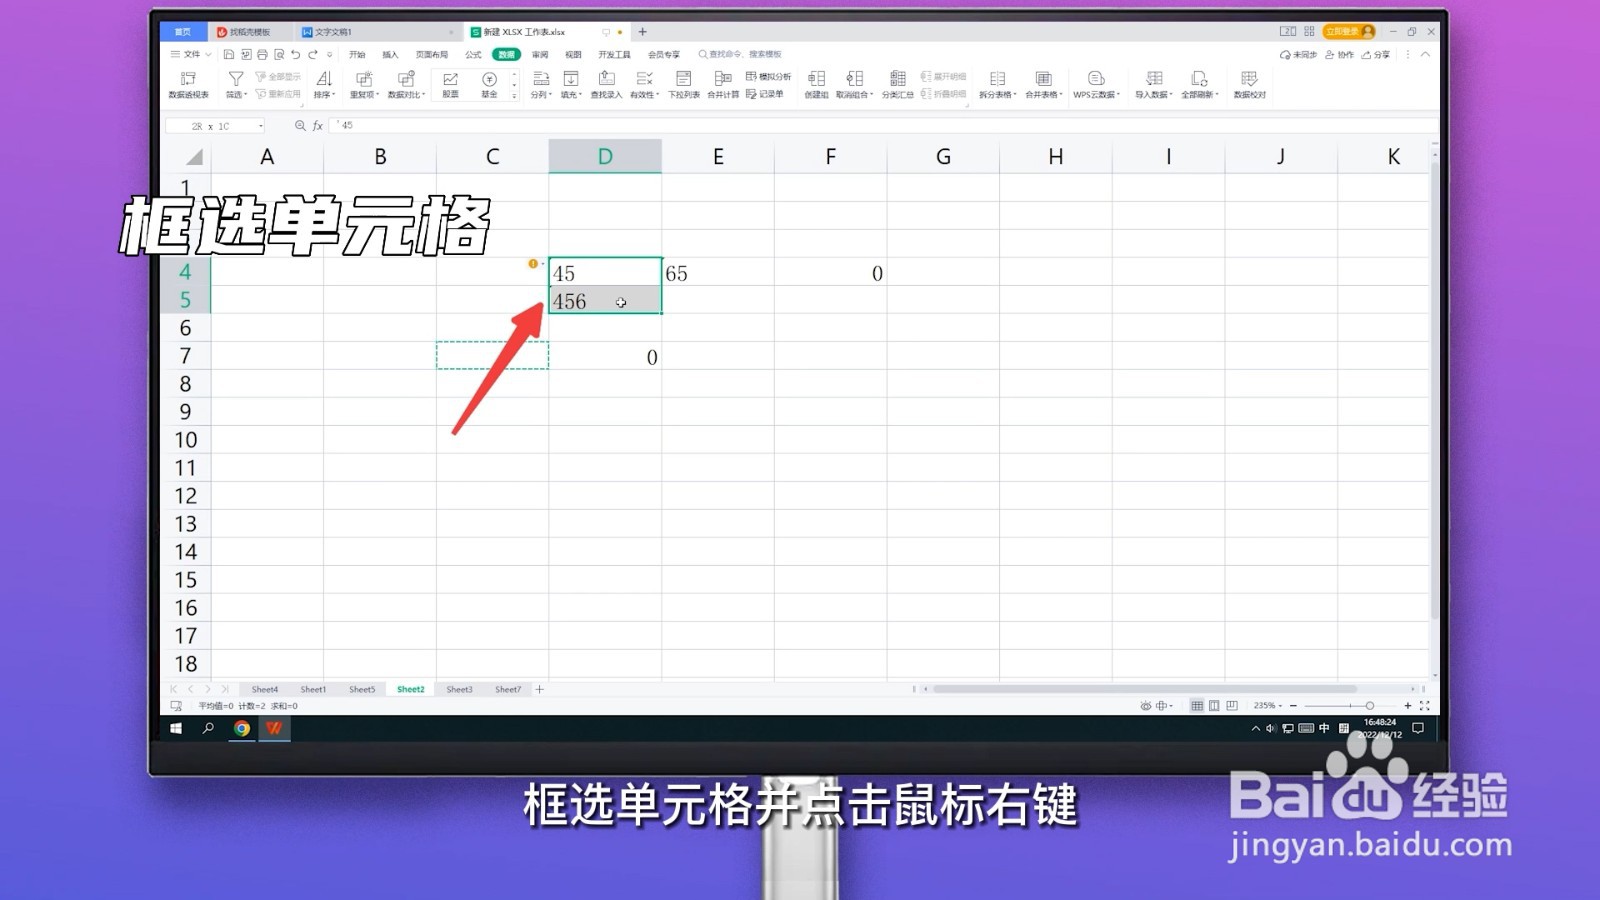Select the 股票 stock data type
This screenshot has width=1600, height=900.
[450, 84]
